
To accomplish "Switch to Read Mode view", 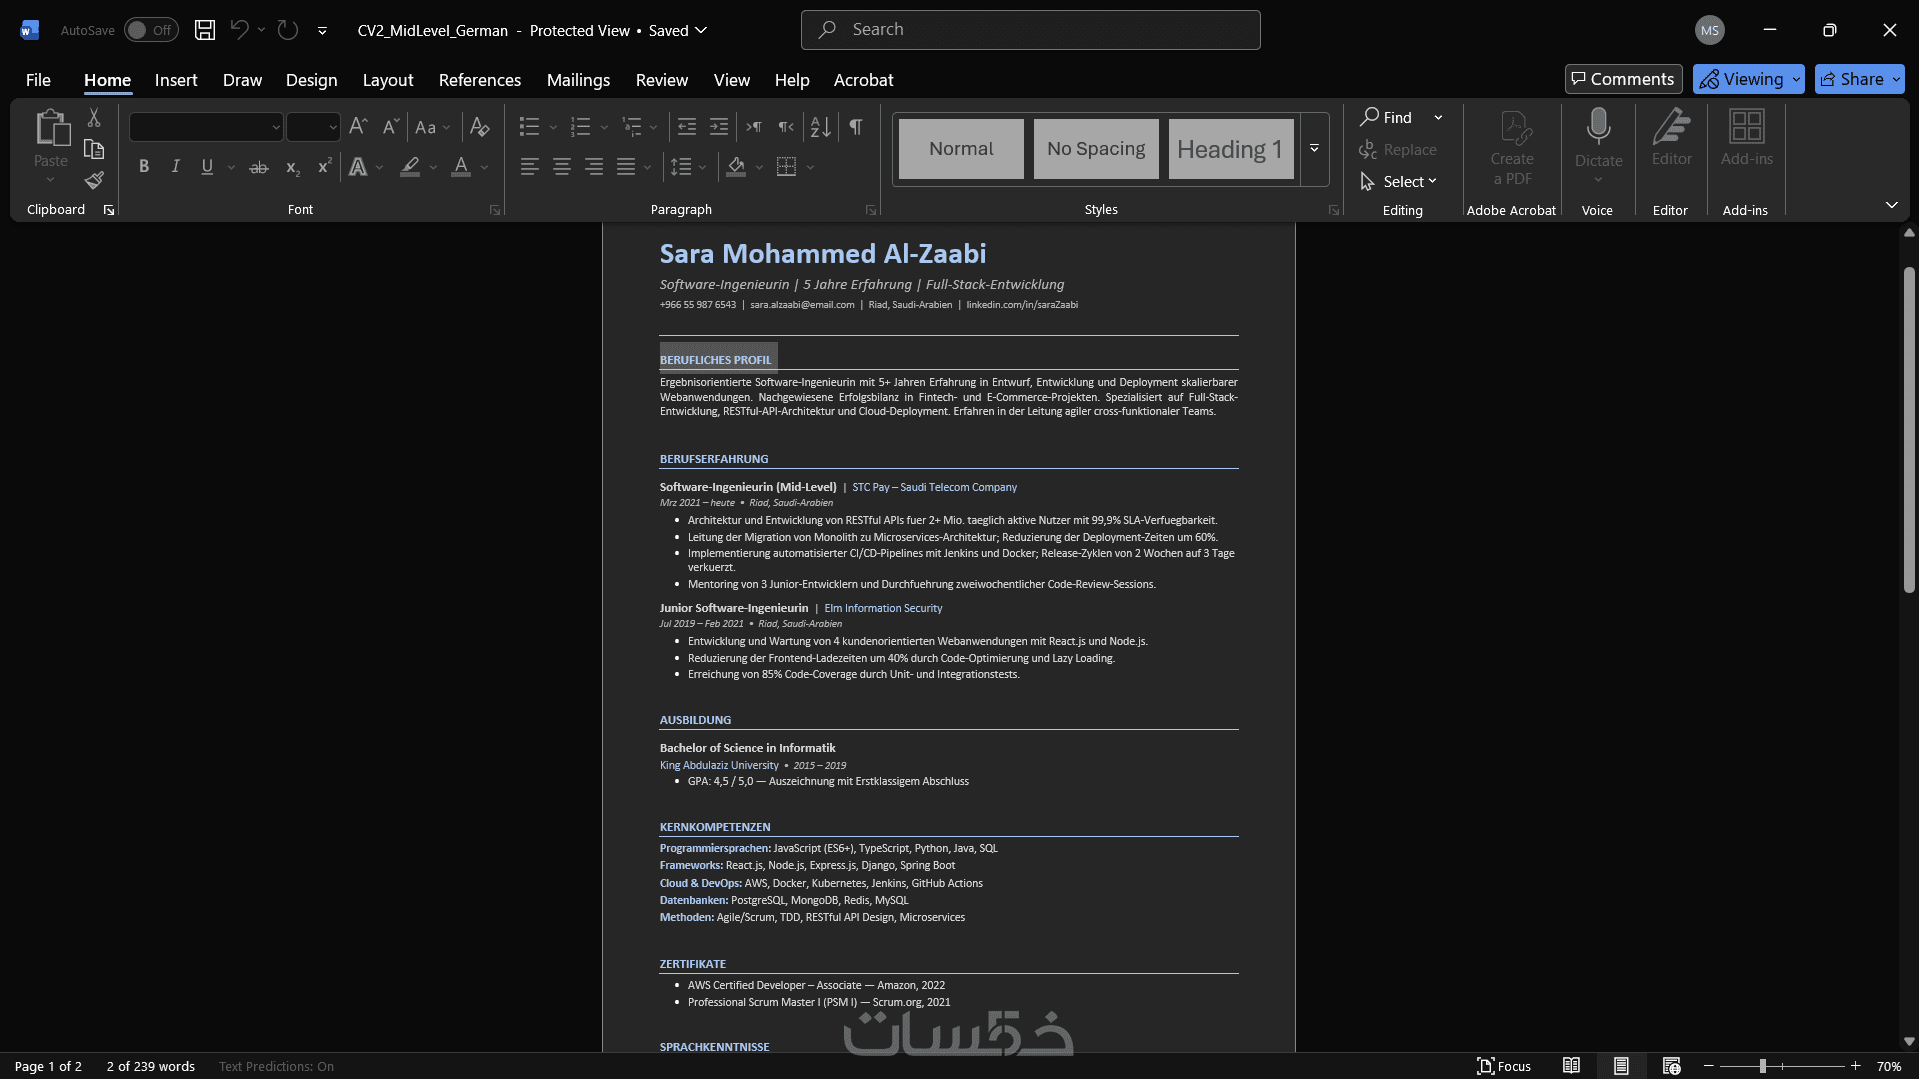I will pos(1572,1066).
